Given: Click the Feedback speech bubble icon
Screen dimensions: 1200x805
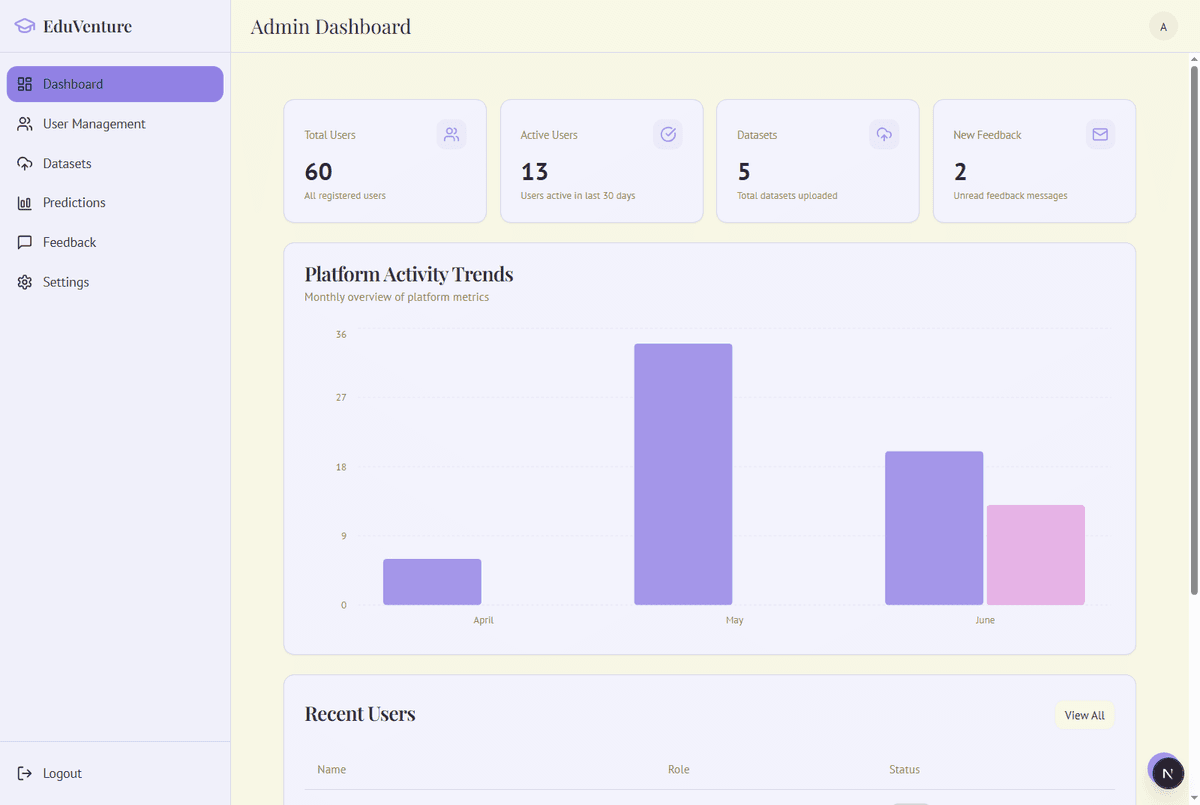Looking at the screenshot, I should click(25, 242).
